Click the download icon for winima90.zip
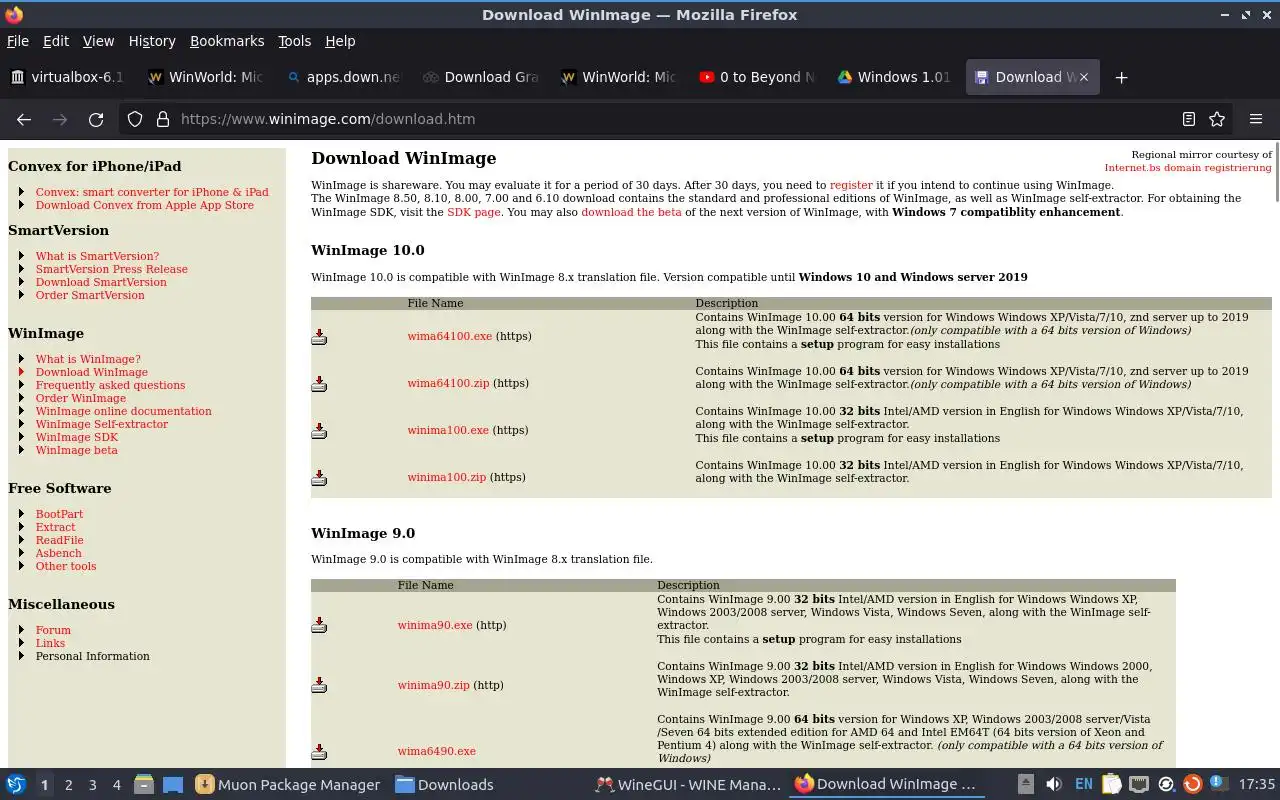1280x800 pixels. (x=319, y=685)
